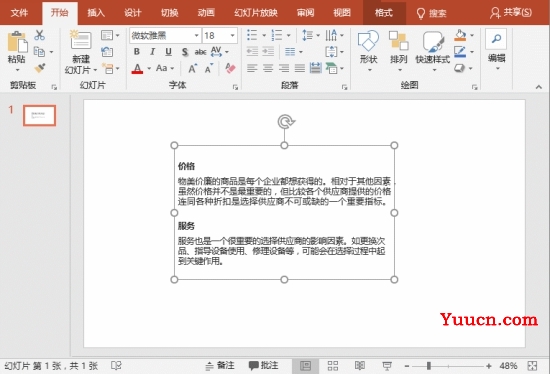Decrease list indent level

(252, 52)
